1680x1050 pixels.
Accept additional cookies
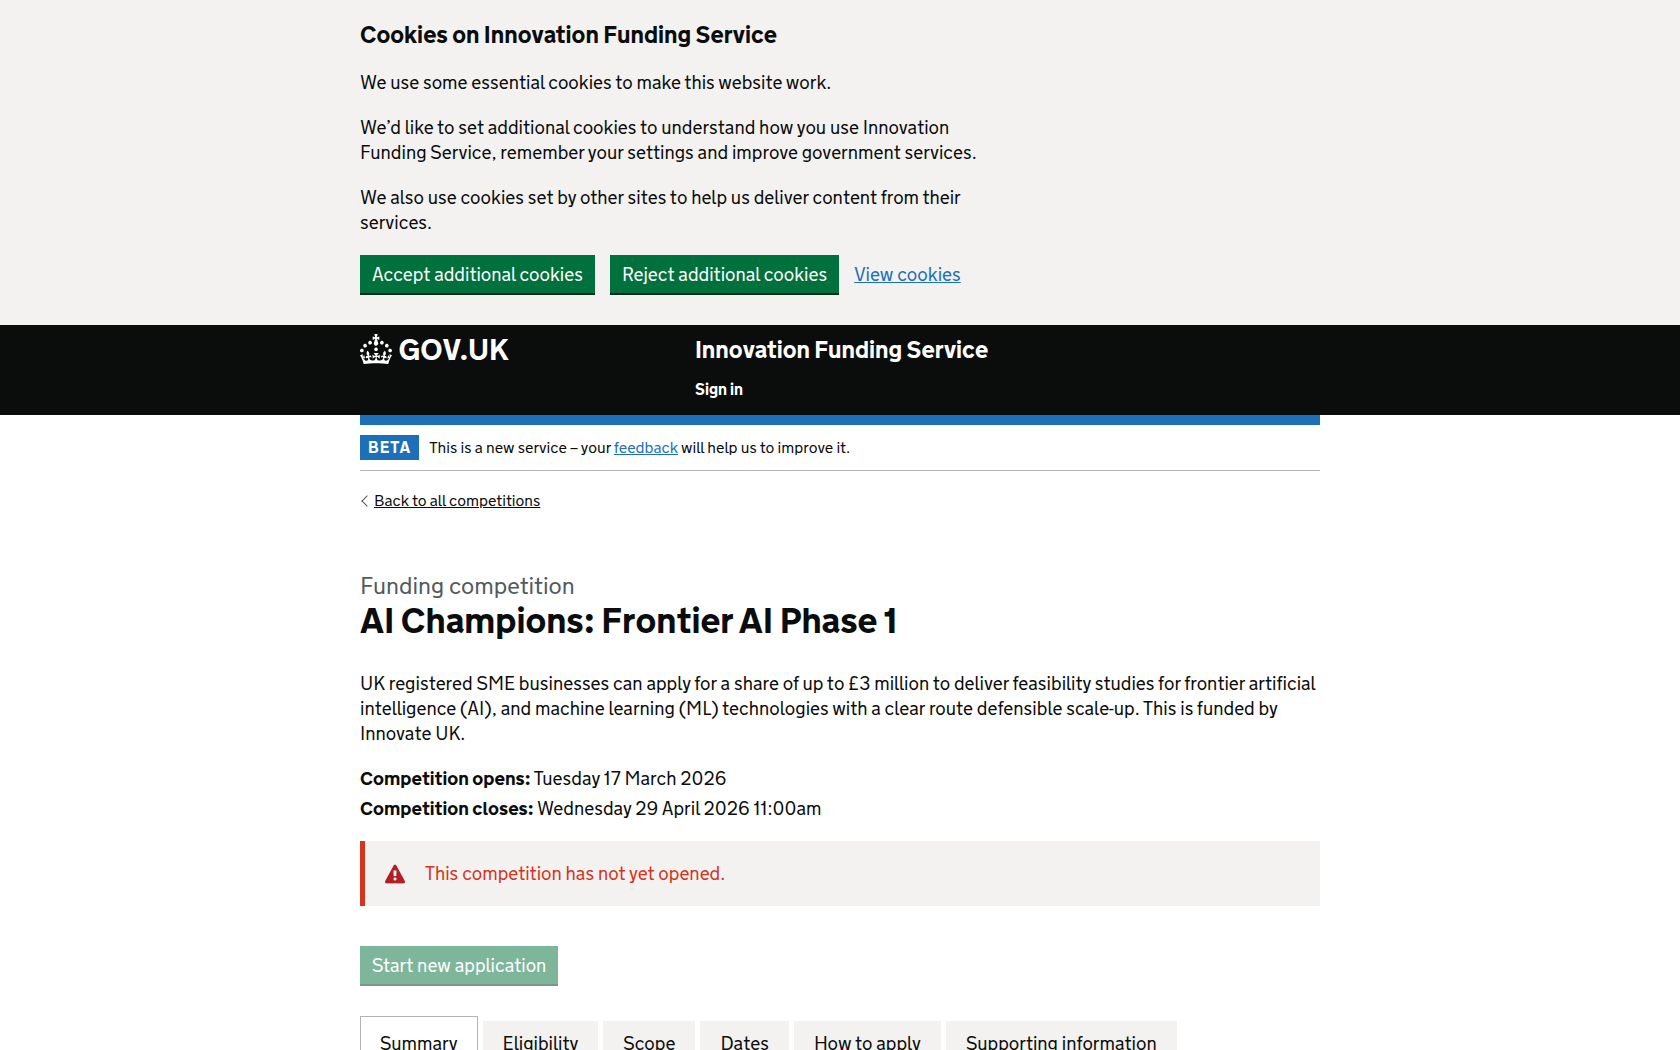pyautogui.click(x=477, y=275)
